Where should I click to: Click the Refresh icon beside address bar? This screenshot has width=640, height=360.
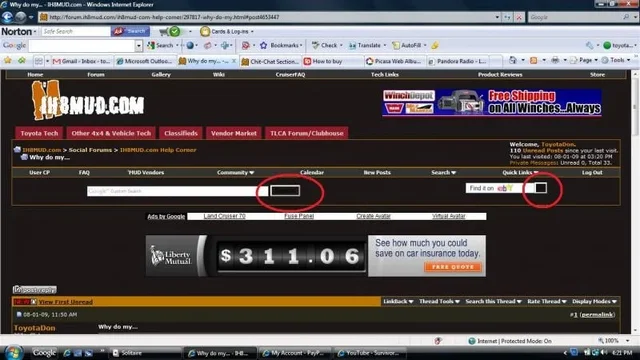(507, 17)
